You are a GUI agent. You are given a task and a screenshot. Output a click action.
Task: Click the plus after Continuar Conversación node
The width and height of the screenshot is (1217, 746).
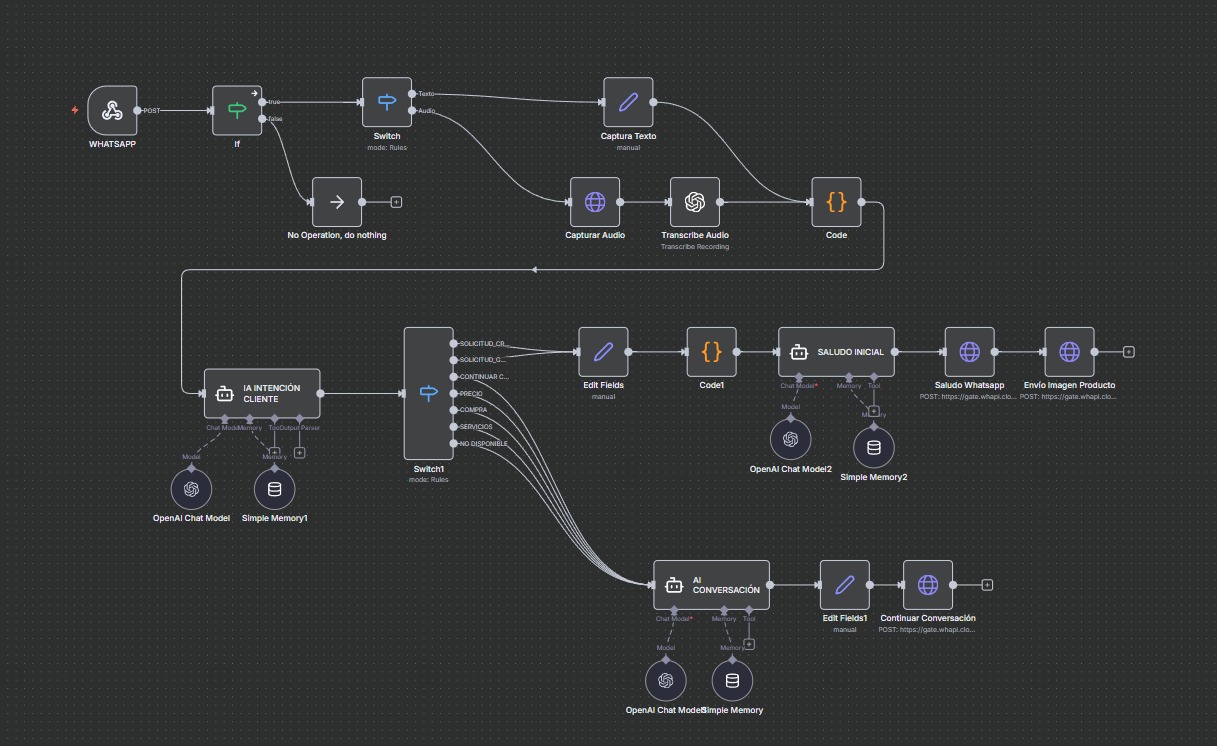click(987, 585)
